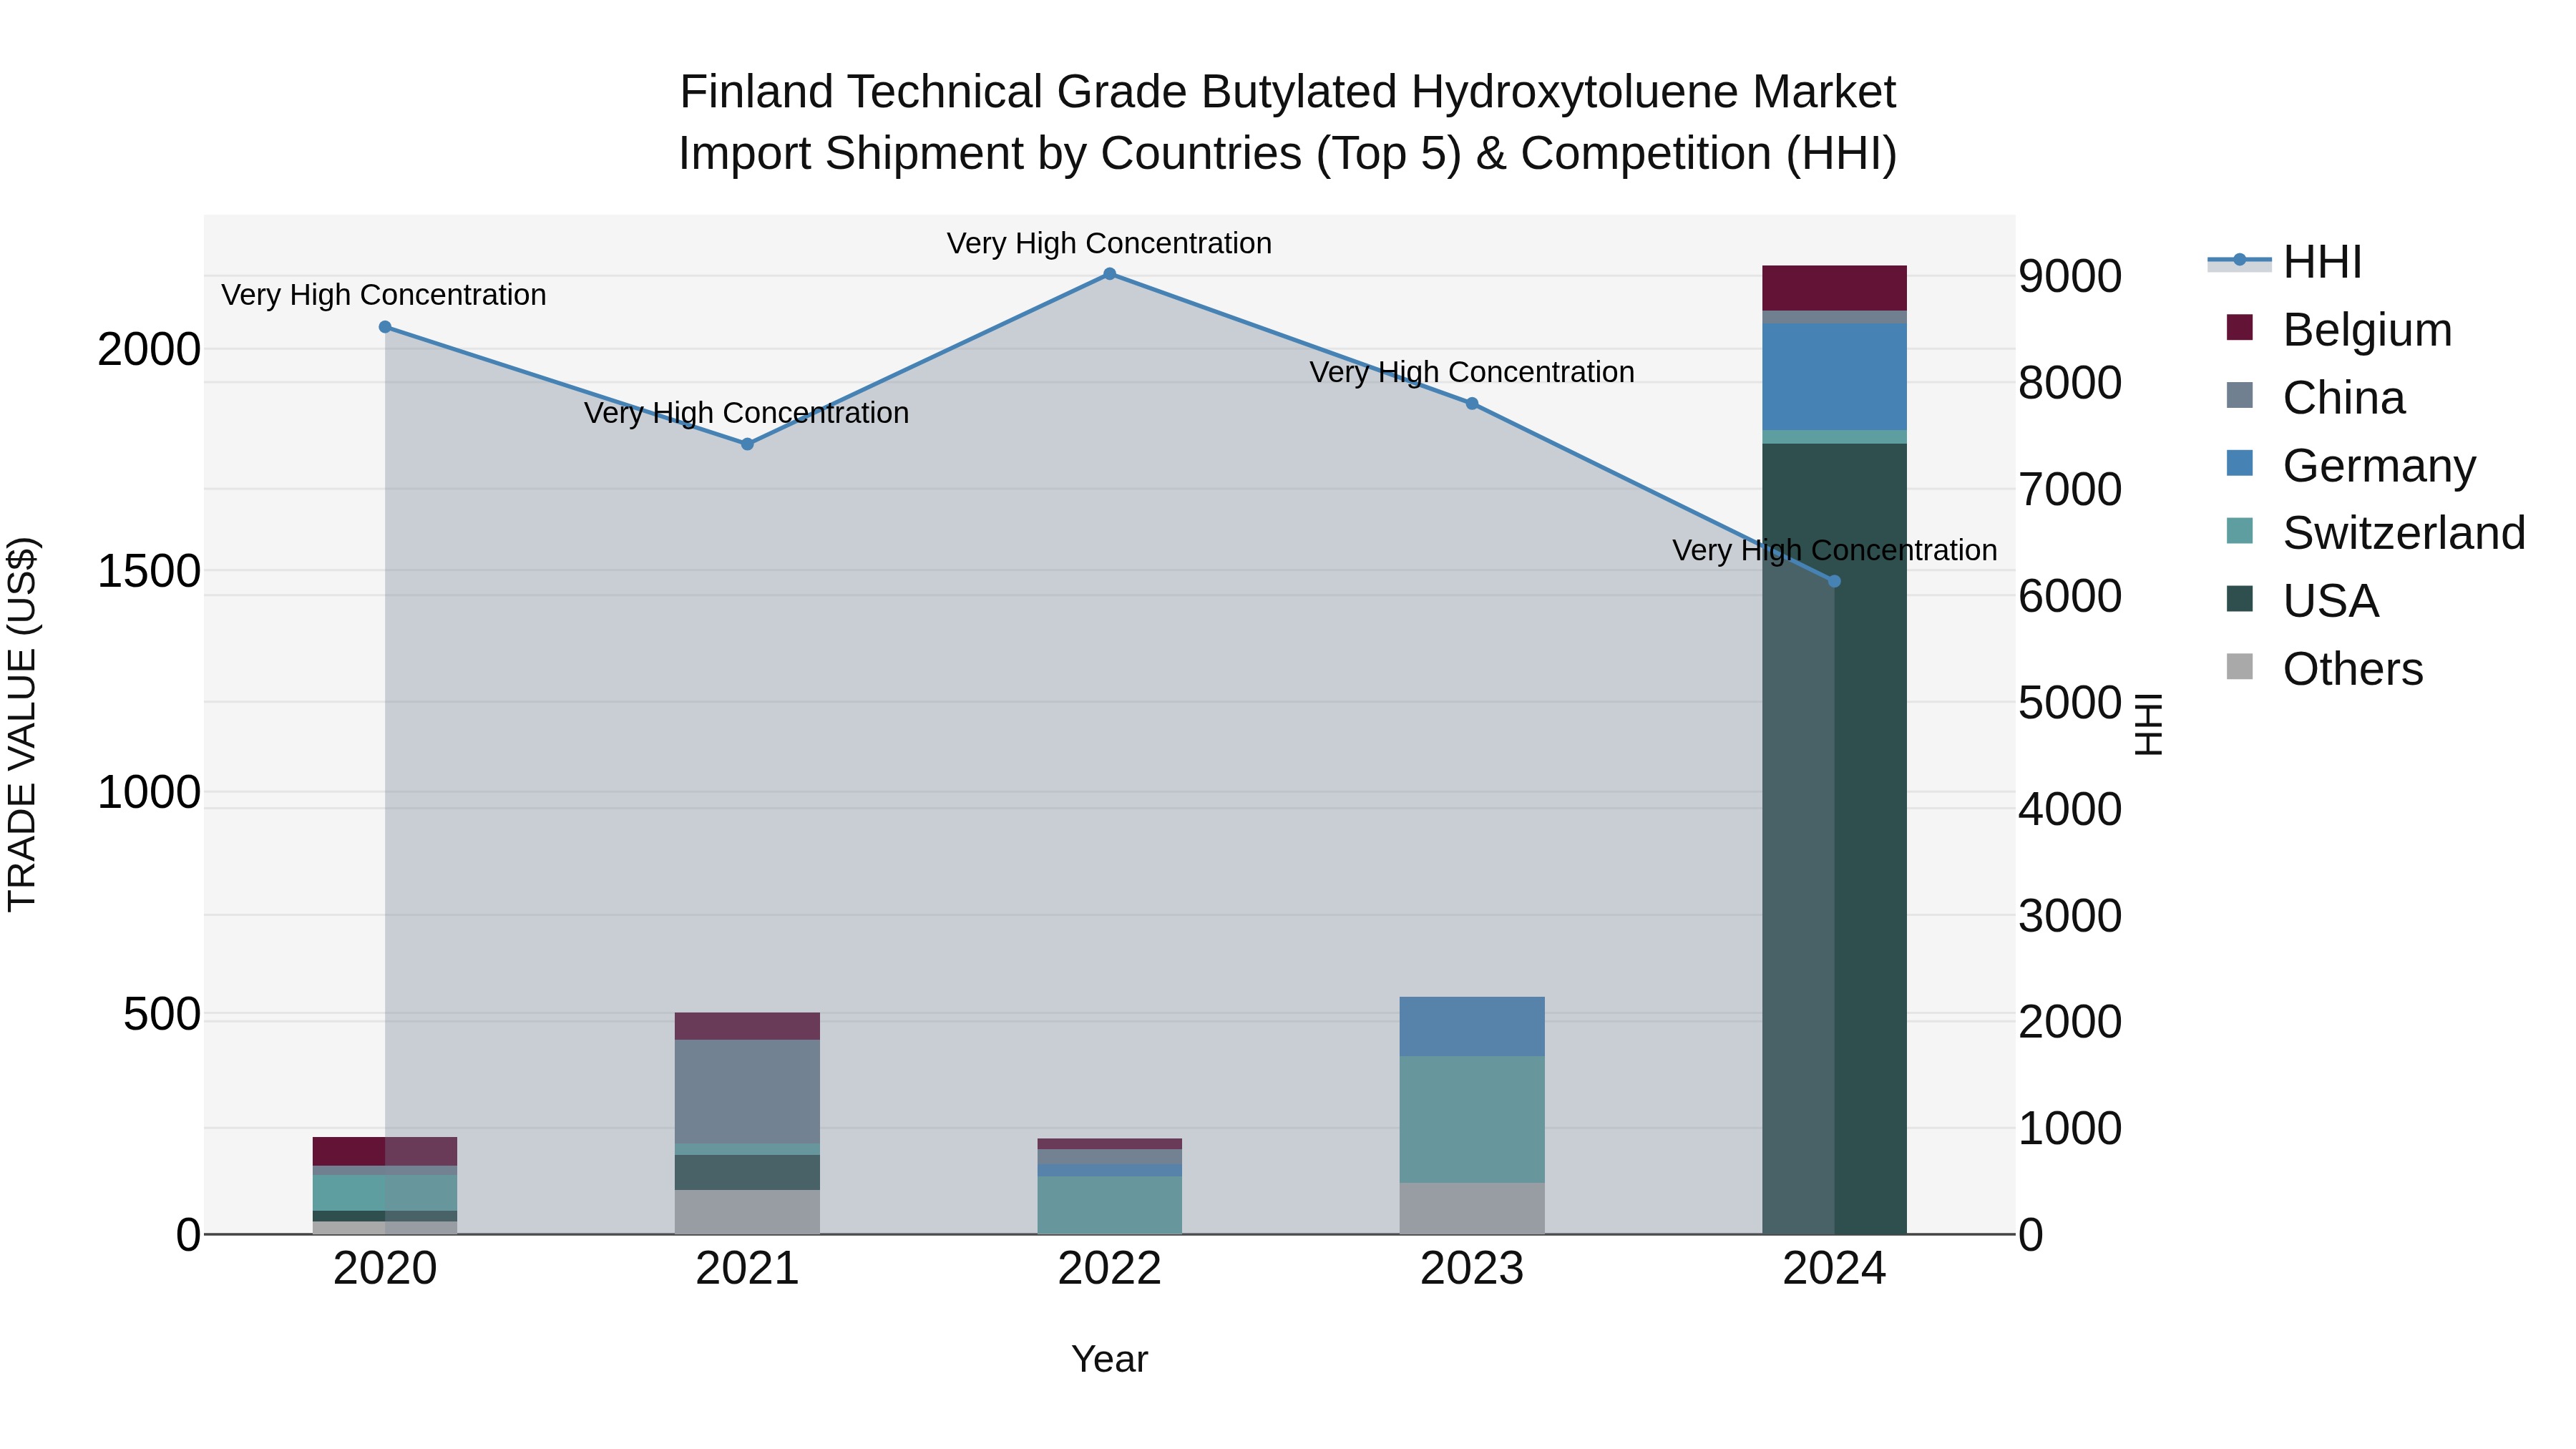Click 'Very High Concentration' label above 2024 point
This screenshot has width=2576, height=1449.
click(1834, 550)
